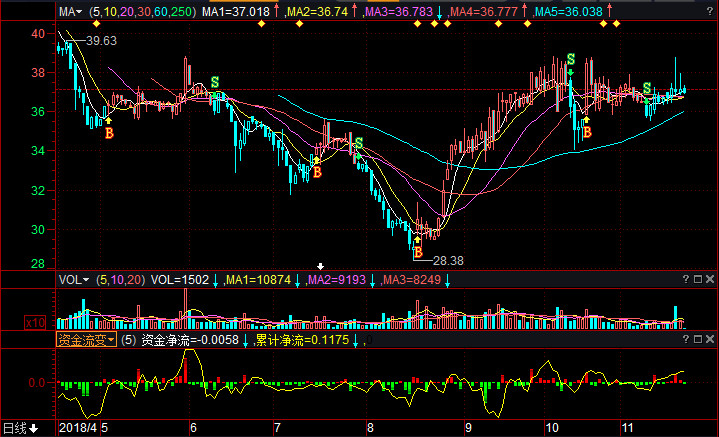Viewport: 719px width, 437px height.
Task: Open help for the 资金流变 panel
Action: (686, 339)
